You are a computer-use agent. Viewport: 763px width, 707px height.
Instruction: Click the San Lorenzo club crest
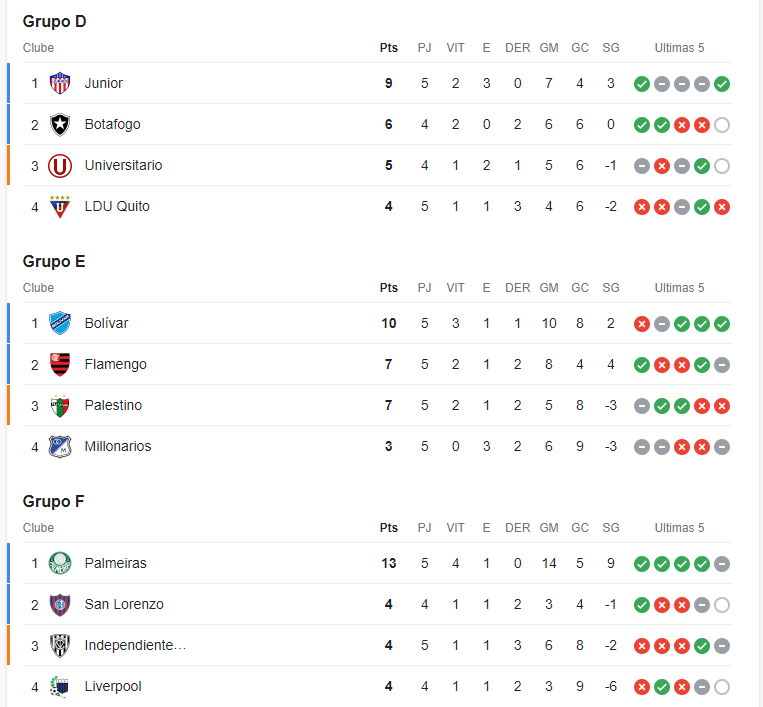click(60, 604)
